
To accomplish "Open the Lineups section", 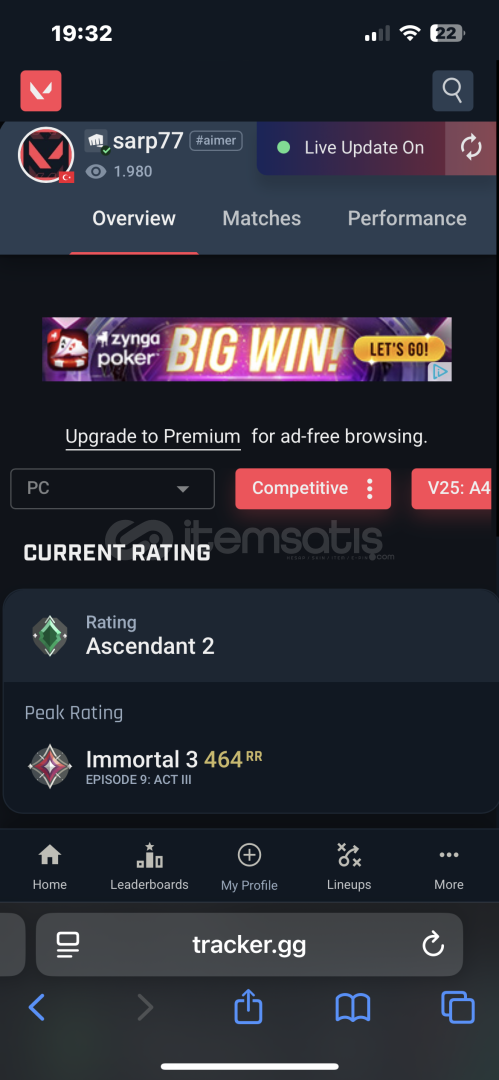I will point(349,867).
